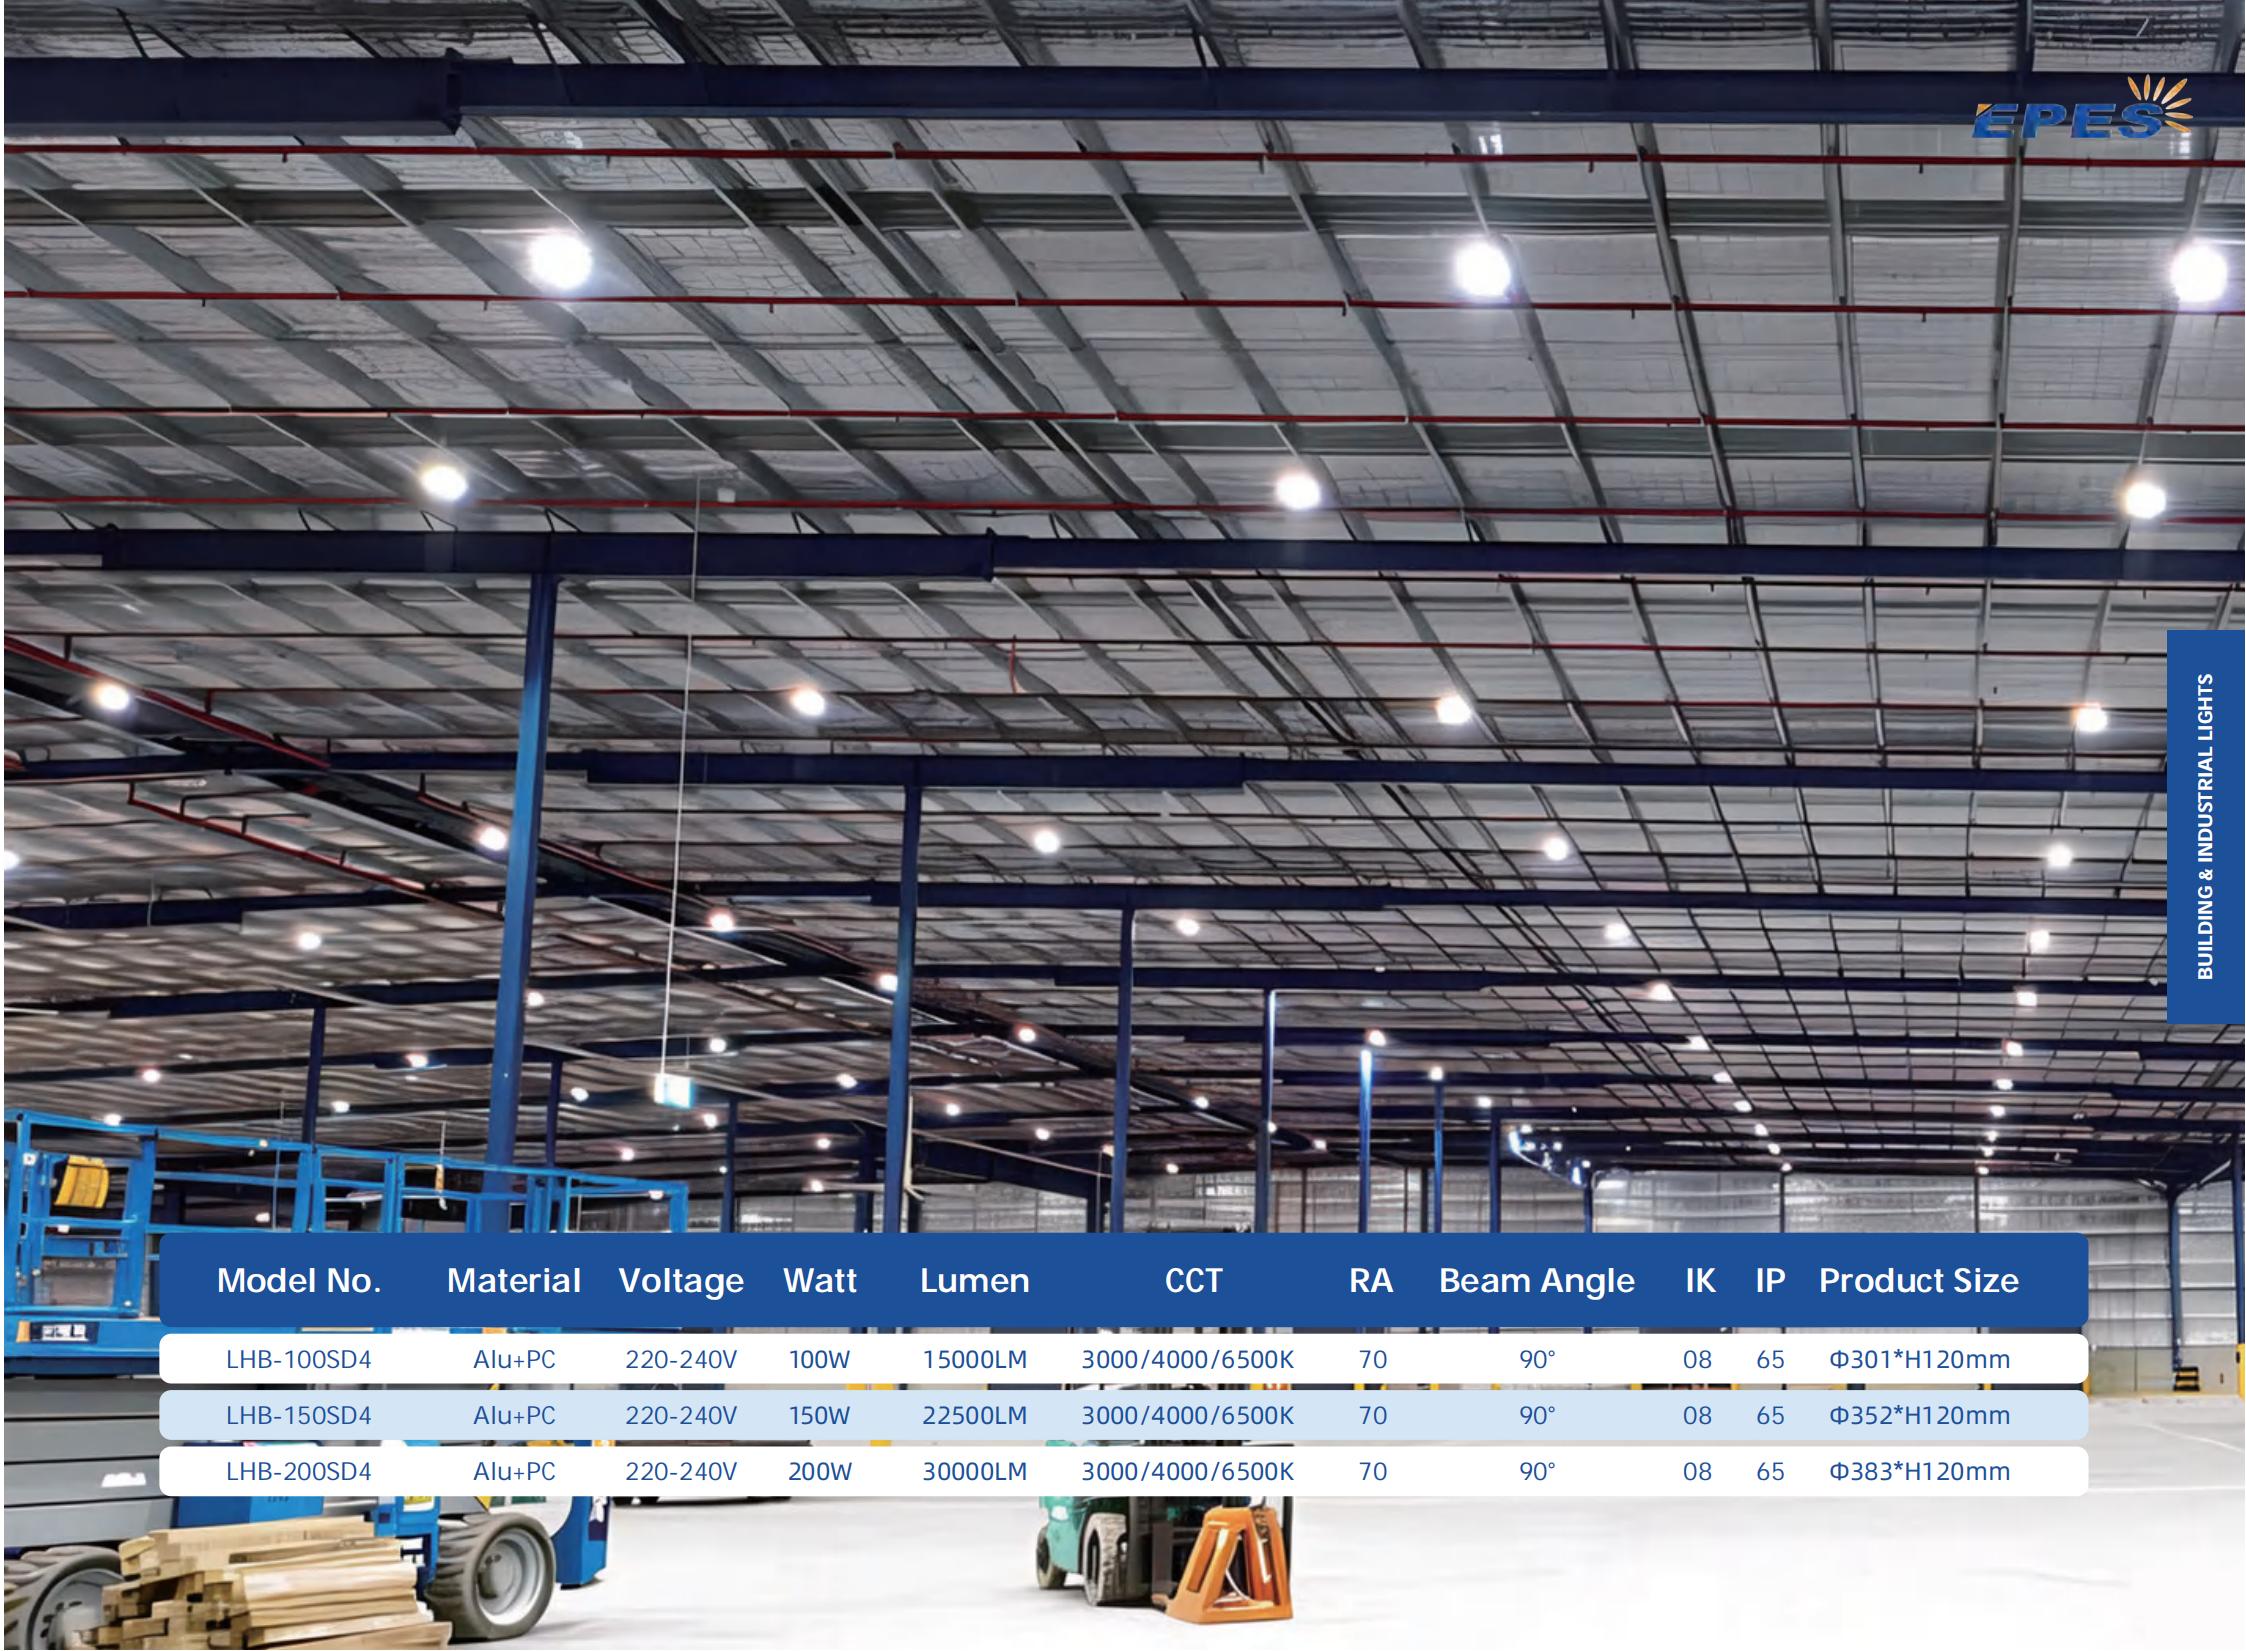Click the EPES logo
This screenshot has height=1651, width=2246.
point(2082,108)
